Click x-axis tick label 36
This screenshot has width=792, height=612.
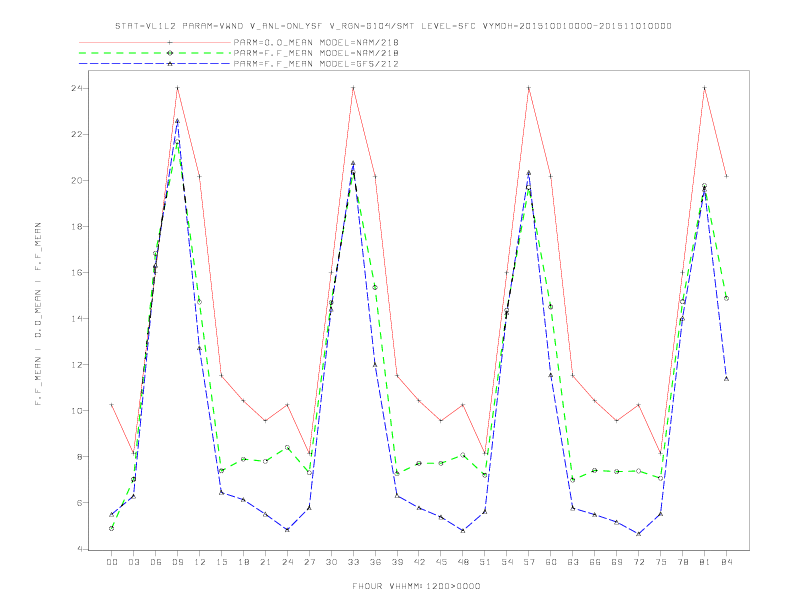375,562
